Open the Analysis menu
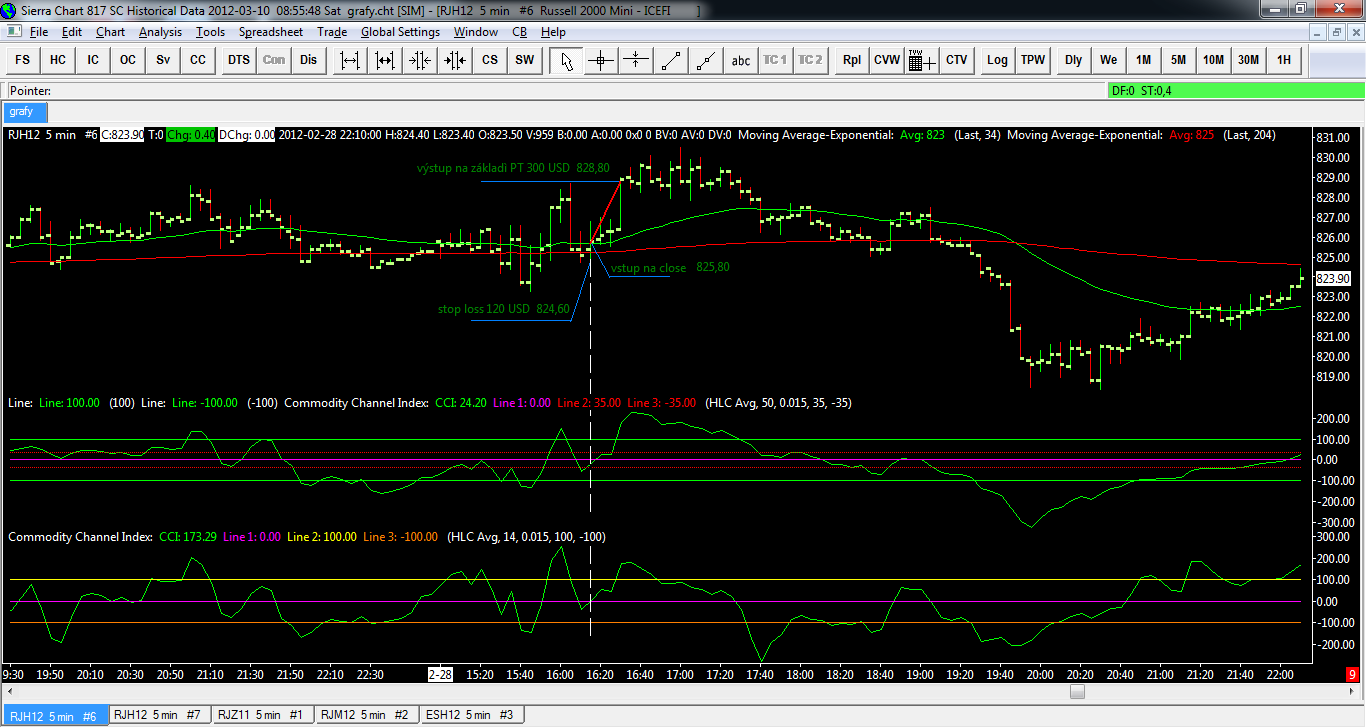The width and height of the screenshot is (1366, 728). [x=160, y=32]
